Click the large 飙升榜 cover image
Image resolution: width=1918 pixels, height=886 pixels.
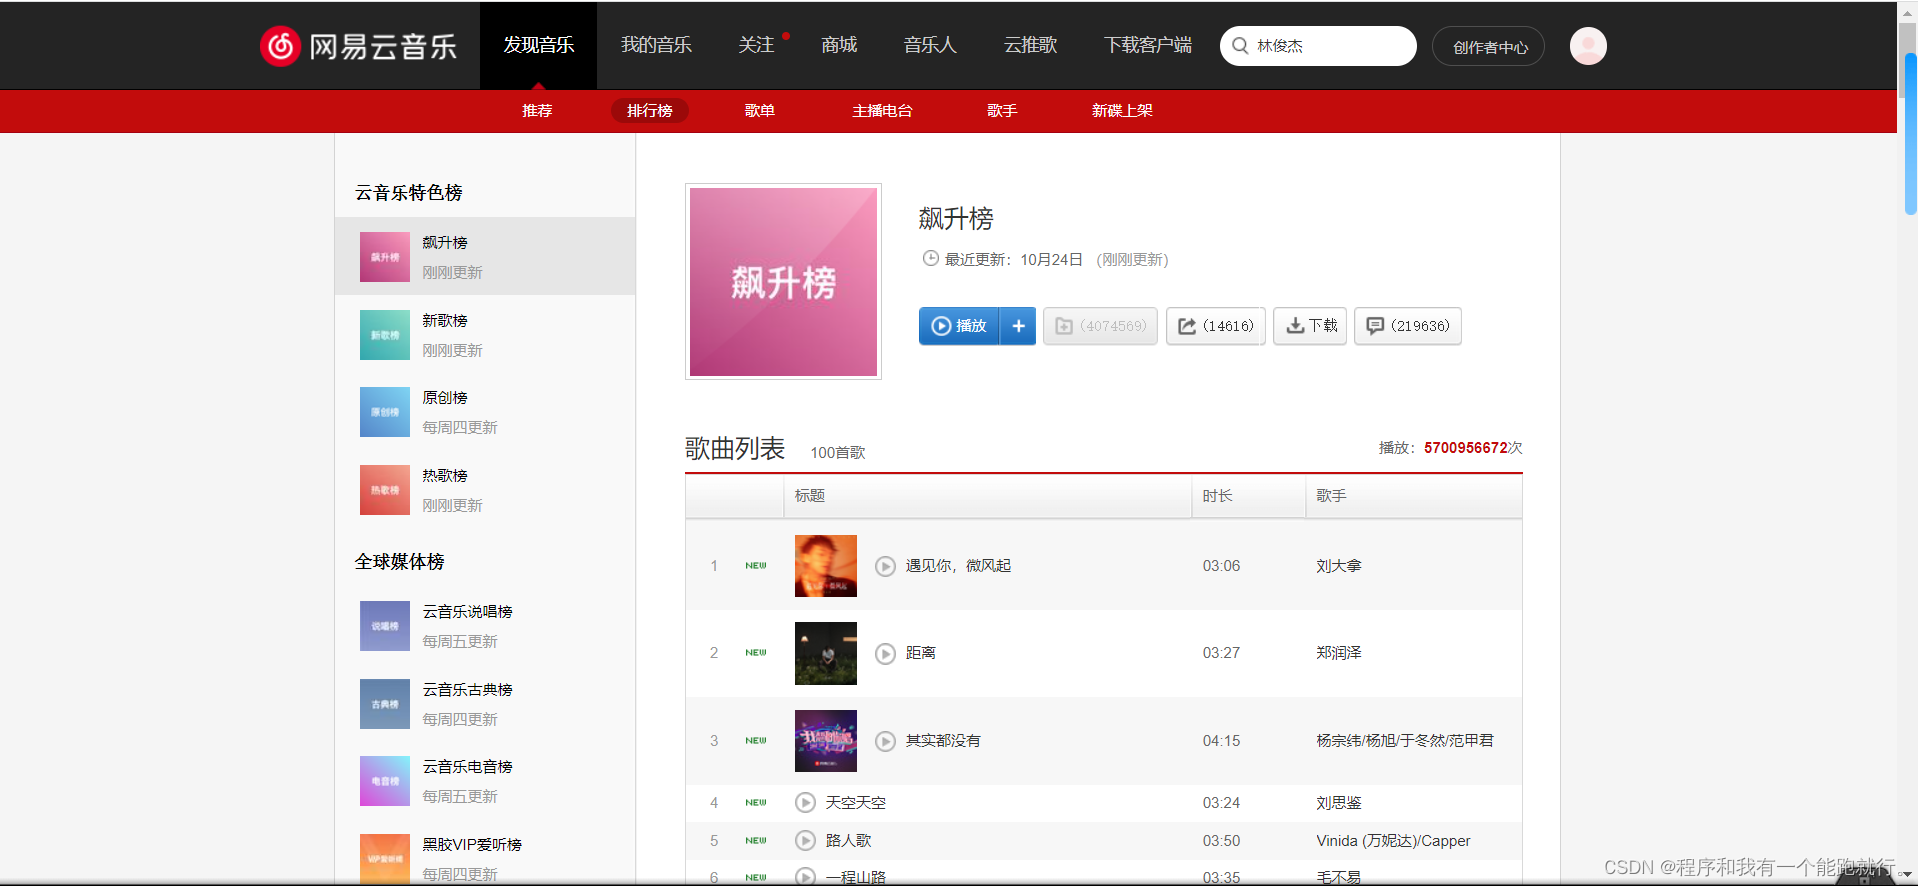pyautogui.click(x=783, y=282)
